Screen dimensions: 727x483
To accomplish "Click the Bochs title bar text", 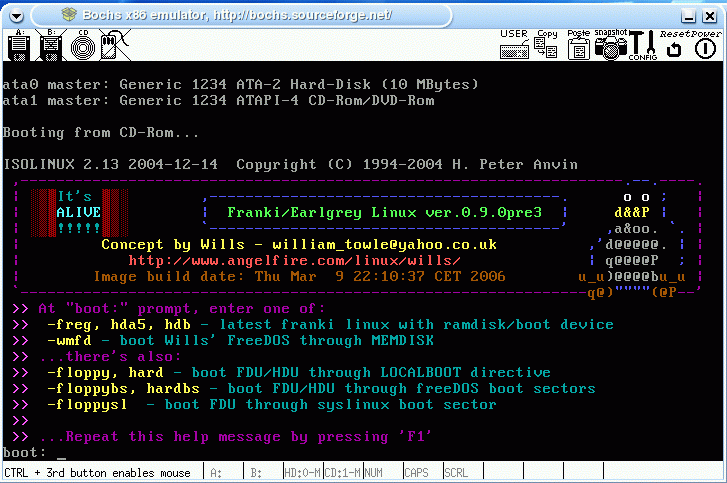I will pyautogui.click(x=237, y=15).
